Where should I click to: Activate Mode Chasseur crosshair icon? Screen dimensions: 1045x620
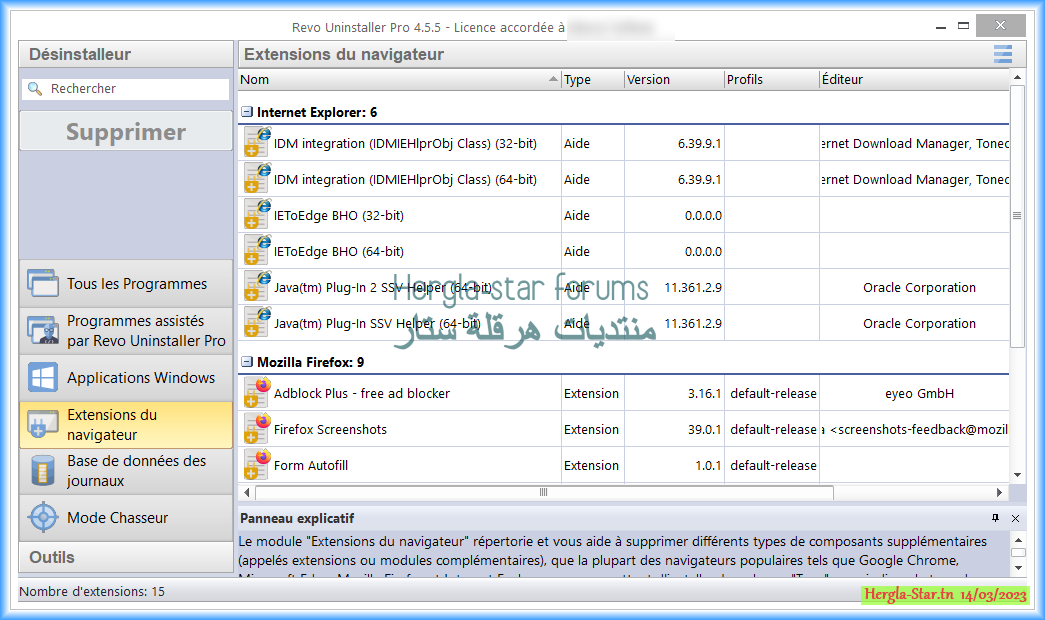[43, 517]
